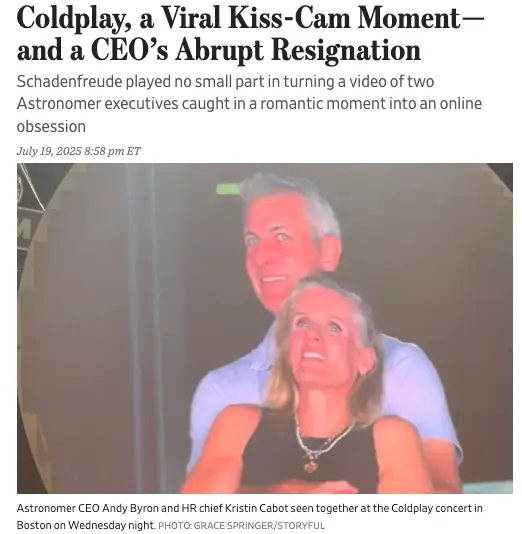The height and width of the screenshot is (534, 522).
Task: Open the concert kiss-cam photo
Action: (x=265, y=328)
